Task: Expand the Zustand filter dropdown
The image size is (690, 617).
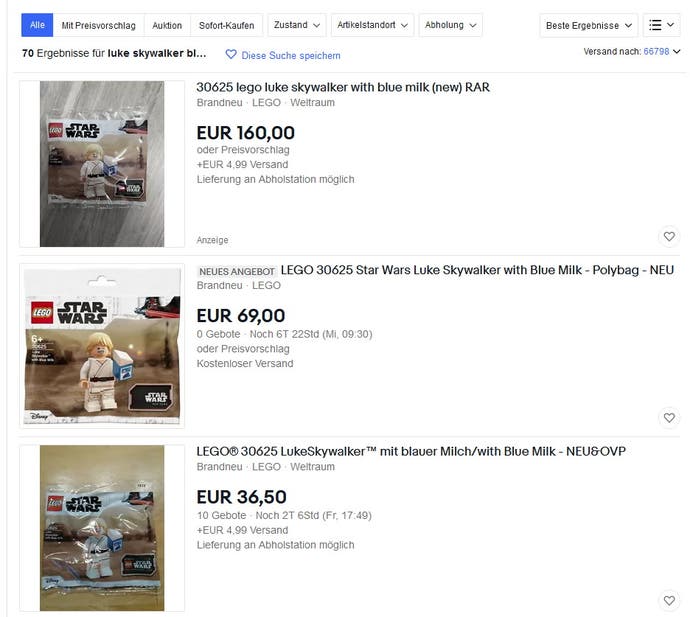Action: [297, 25]
